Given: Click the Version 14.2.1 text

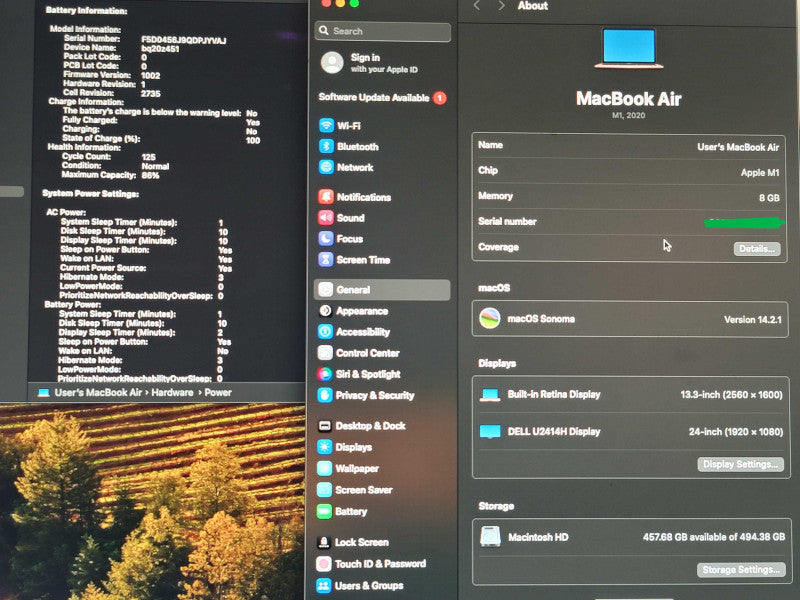Looking at the screenshot, I should (x=753, y=319).
